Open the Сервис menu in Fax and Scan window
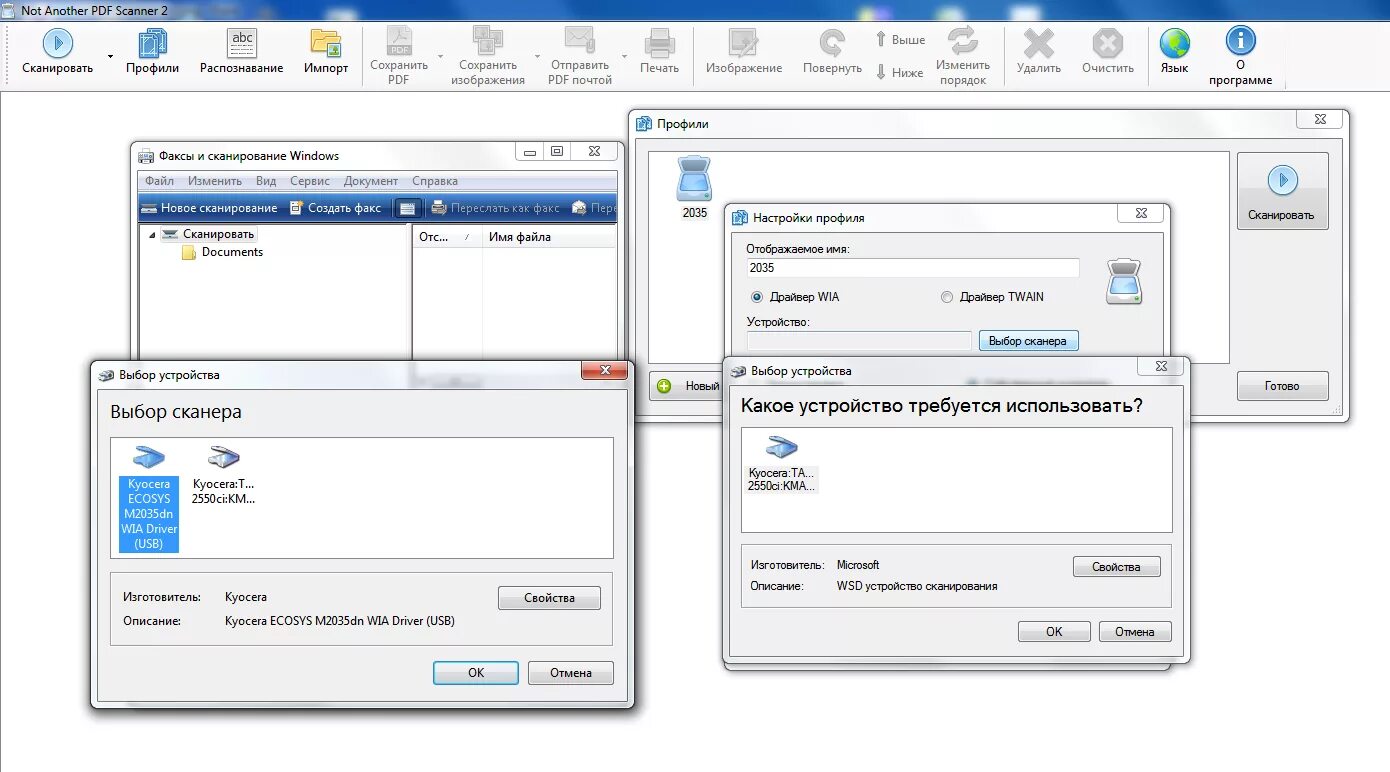 coord(310,181)
